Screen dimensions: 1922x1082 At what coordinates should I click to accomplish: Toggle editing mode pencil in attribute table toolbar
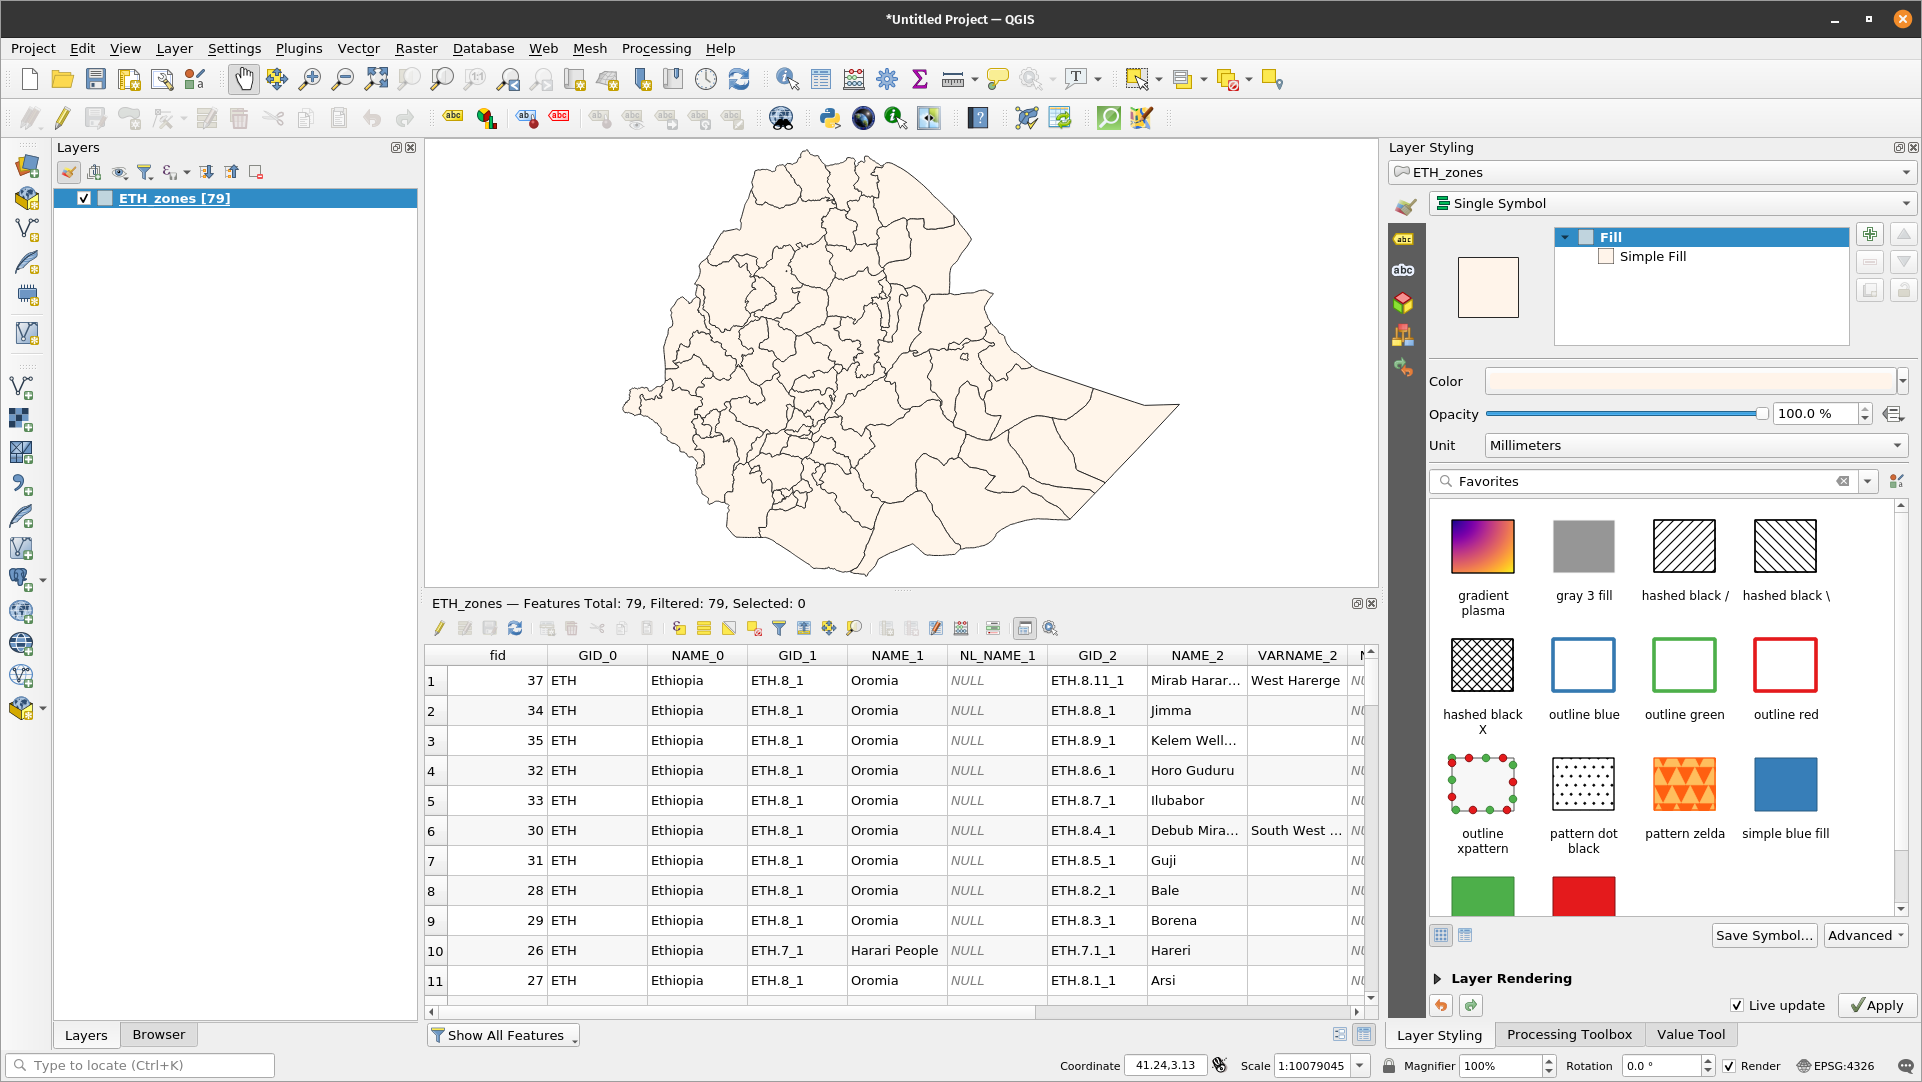[x=439, y=628]
